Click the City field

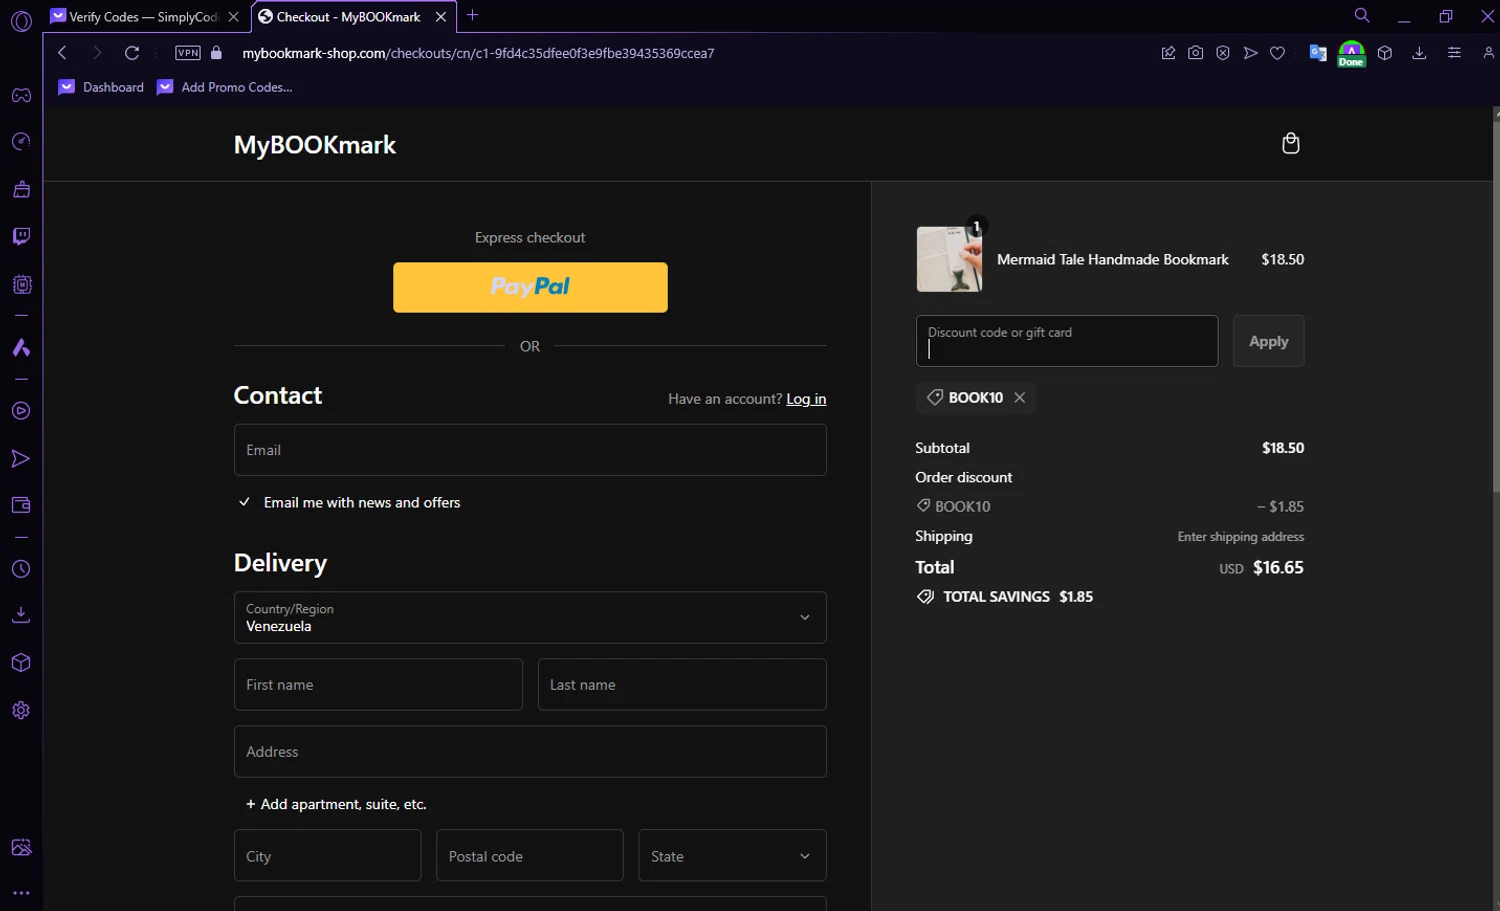[x=327, y=855]
